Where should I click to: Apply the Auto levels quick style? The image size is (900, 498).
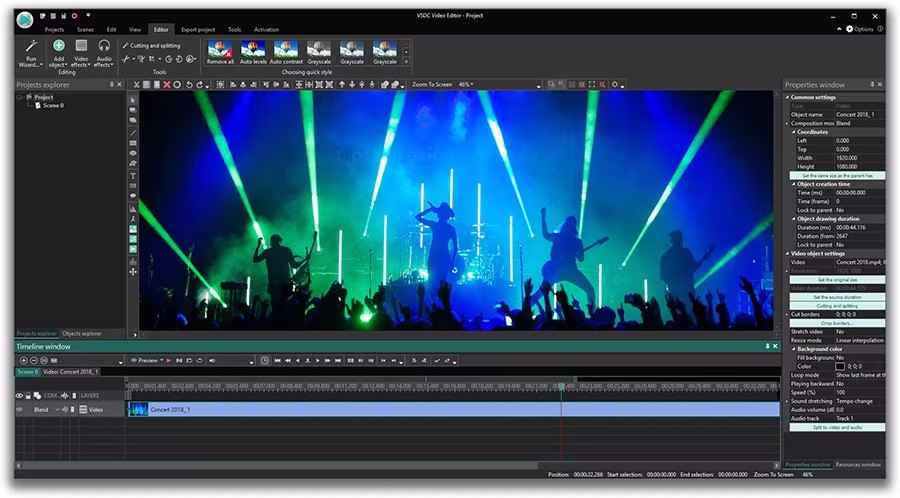[x=253, y=52]
